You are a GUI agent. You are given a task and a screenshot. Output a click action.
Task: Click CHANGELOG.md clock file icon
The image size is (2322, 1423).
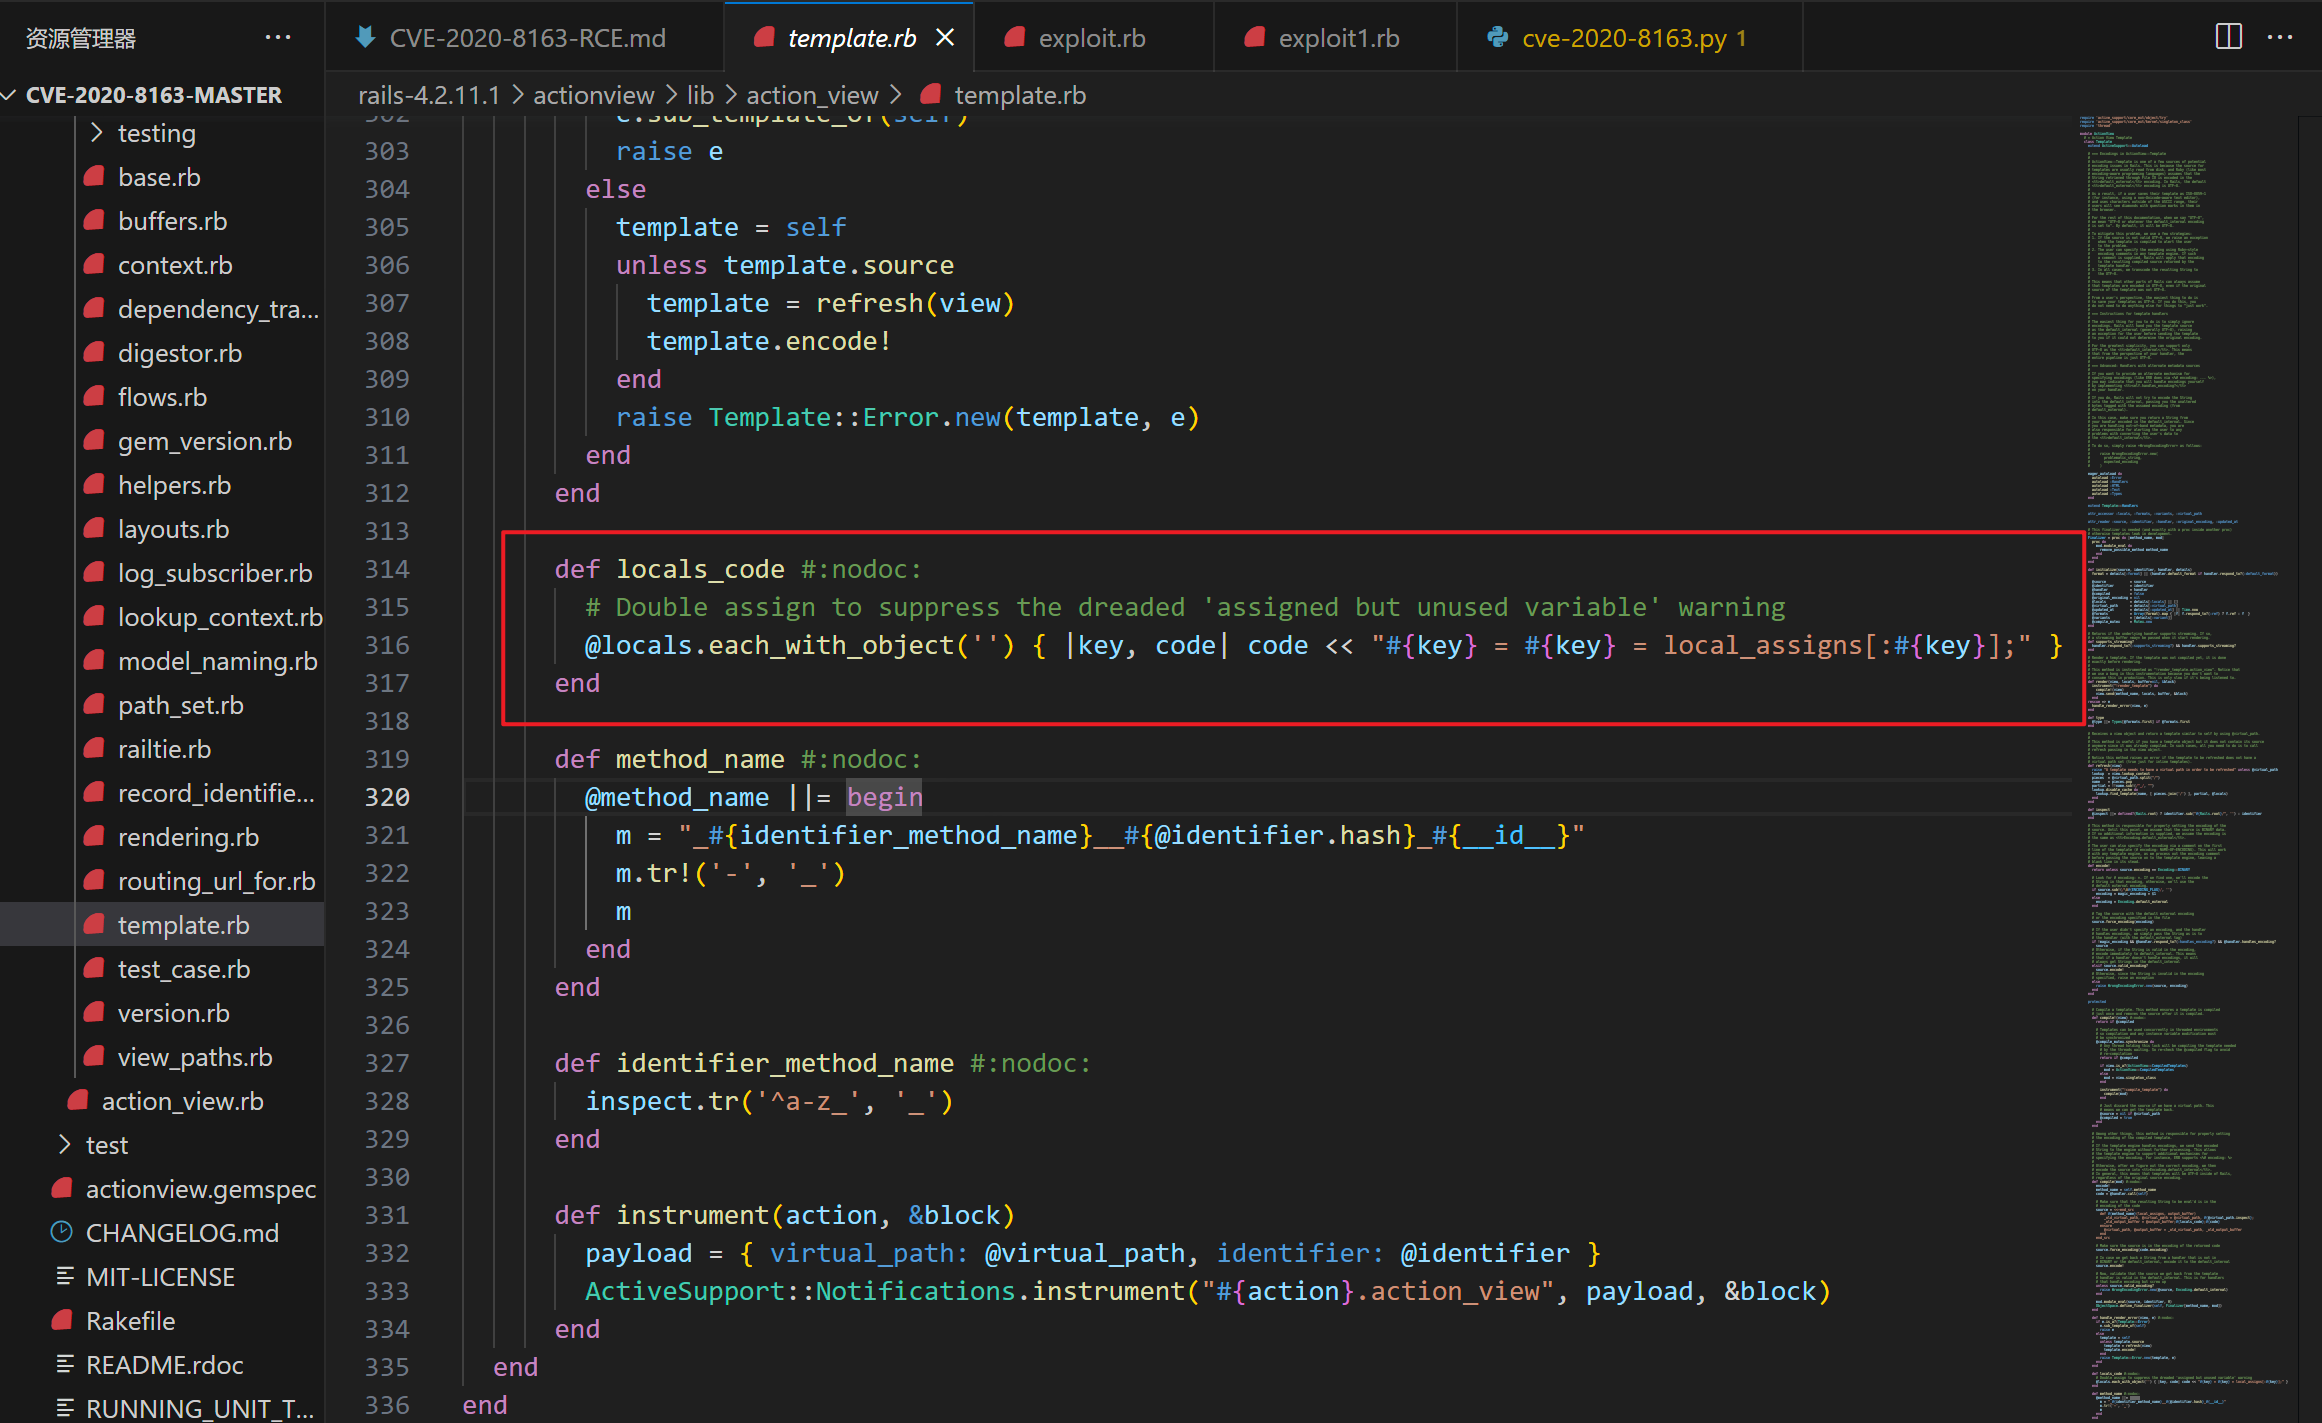(62, 1232)
